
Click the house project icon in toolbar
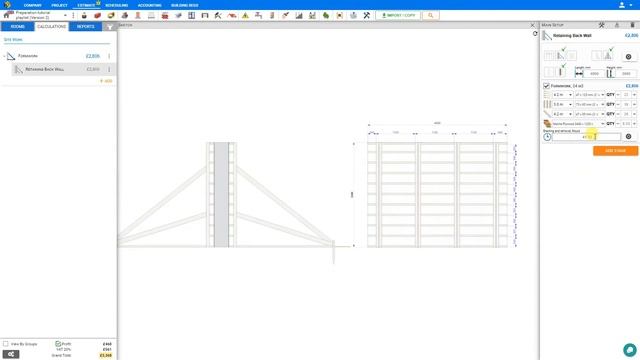coord(8,15)
